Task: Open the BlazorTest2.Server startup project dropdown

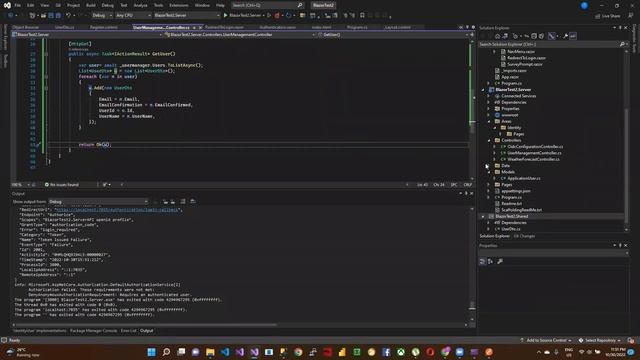Action: (x=187, y=15)
